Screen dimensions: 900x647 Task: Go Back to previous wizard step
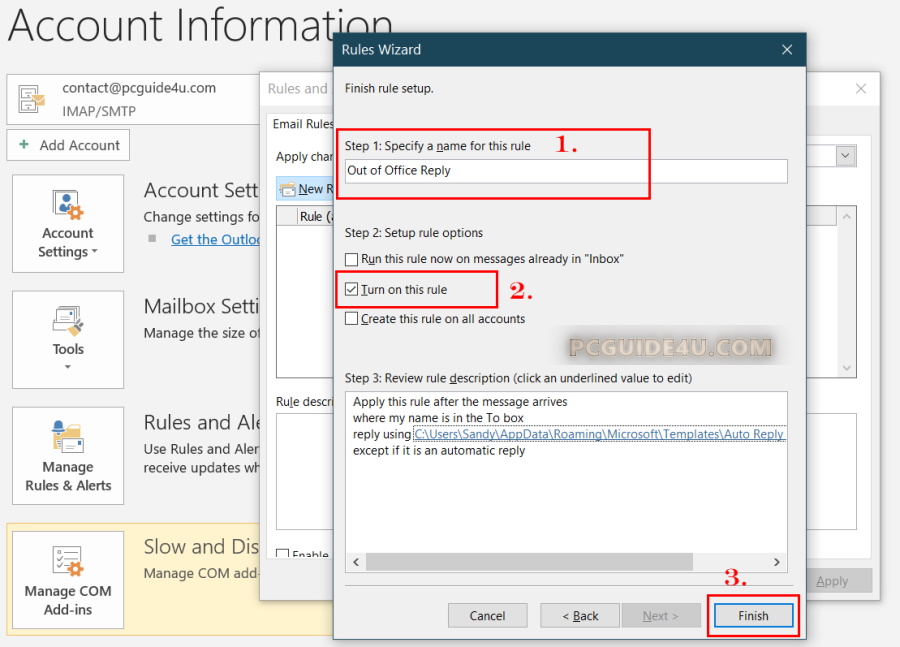[580, 616]
